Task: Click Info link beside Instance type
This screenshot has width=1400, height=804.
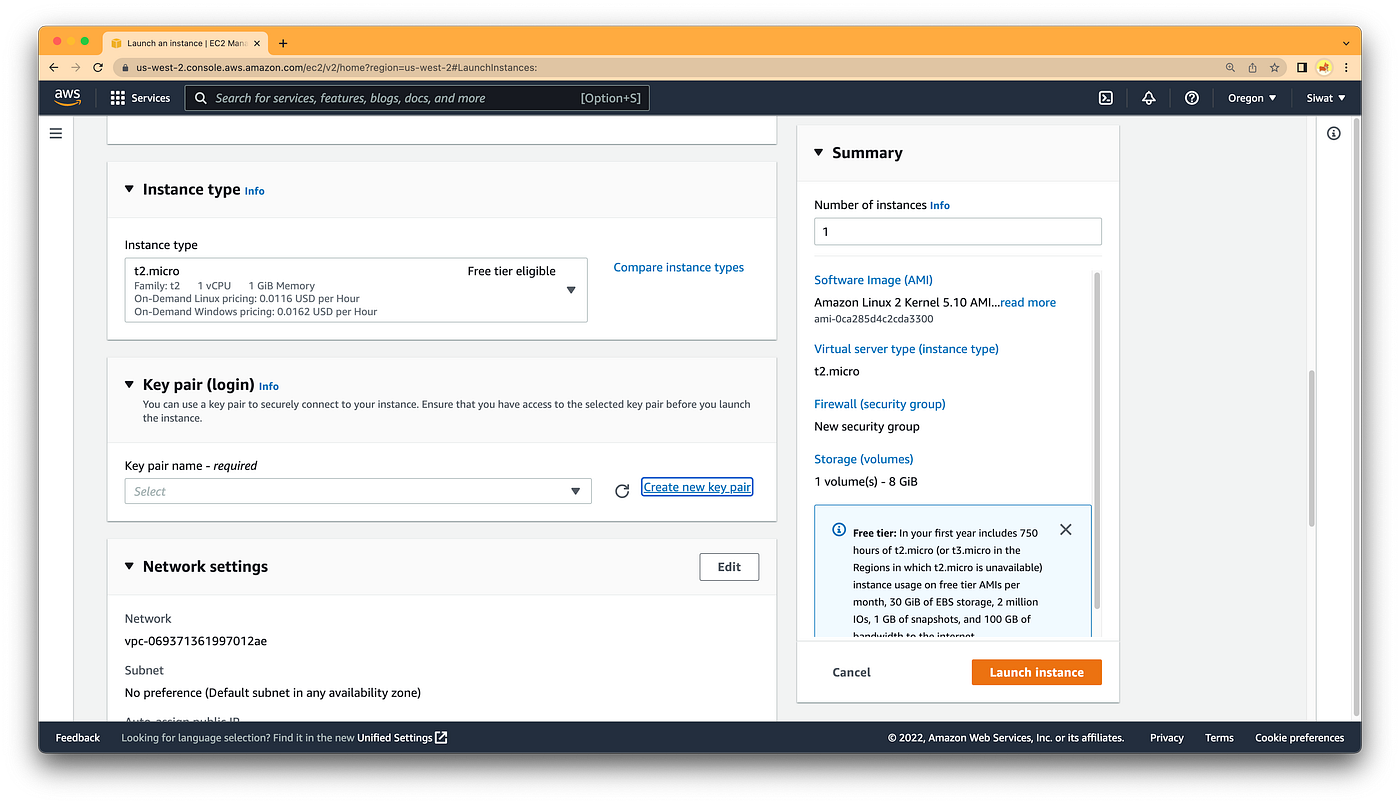Action: pyautogui.click(x=255, y=191)
